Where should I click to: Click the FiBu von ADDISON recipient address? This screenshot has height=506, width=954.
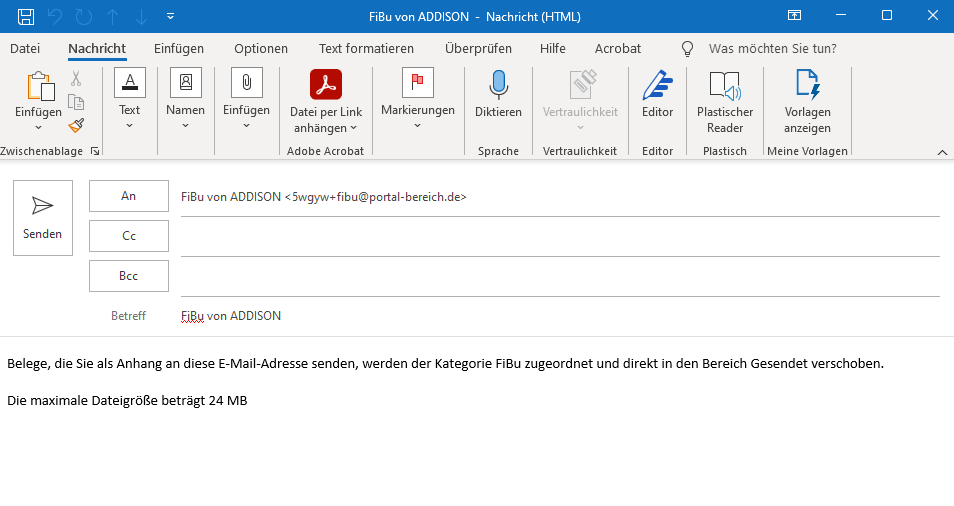pyautogui.click(x=324, y=197)
